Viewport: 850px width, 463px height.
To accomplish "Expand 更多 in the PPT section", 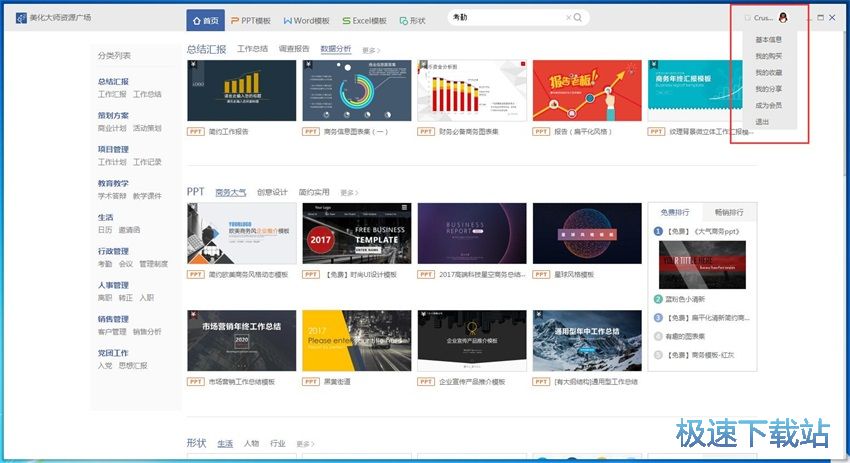I will click(x=349, y=193).
